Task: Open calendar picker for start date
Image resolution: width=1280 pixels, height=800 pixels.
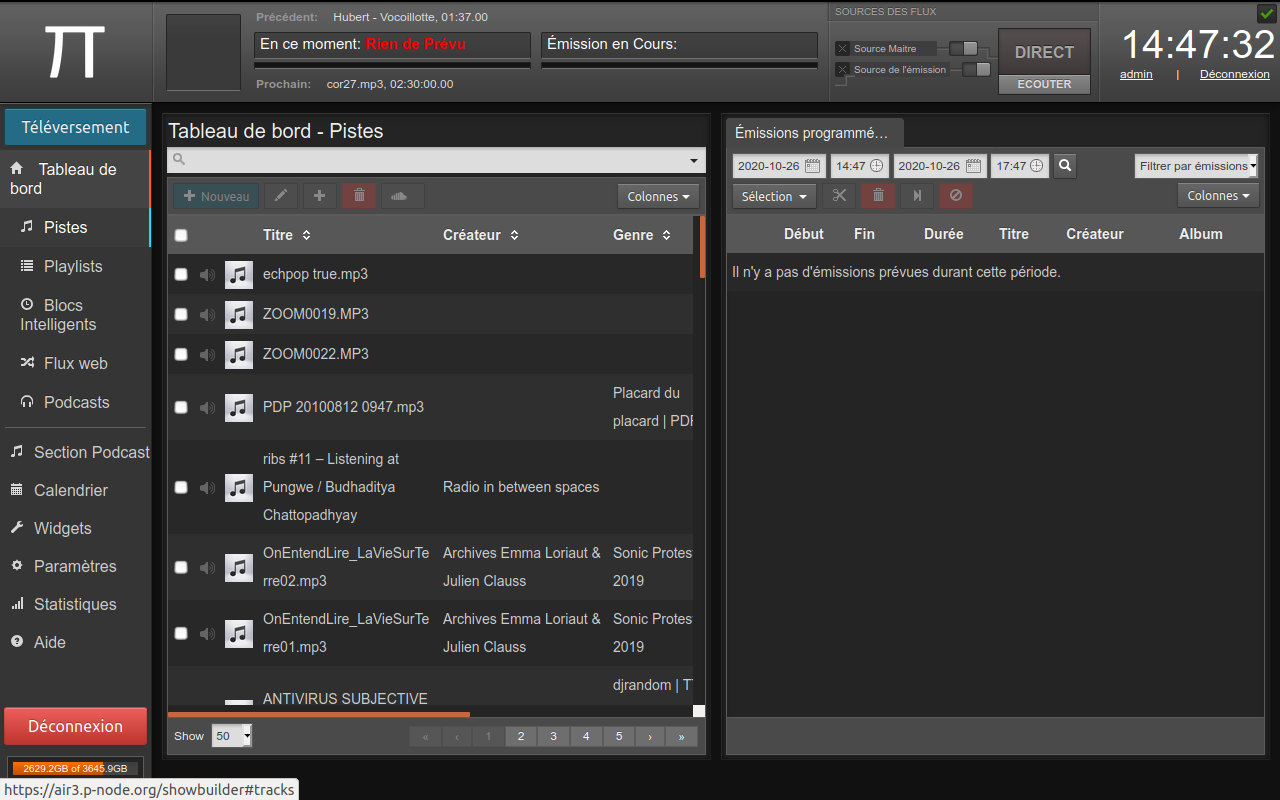Action: (812, 166)
